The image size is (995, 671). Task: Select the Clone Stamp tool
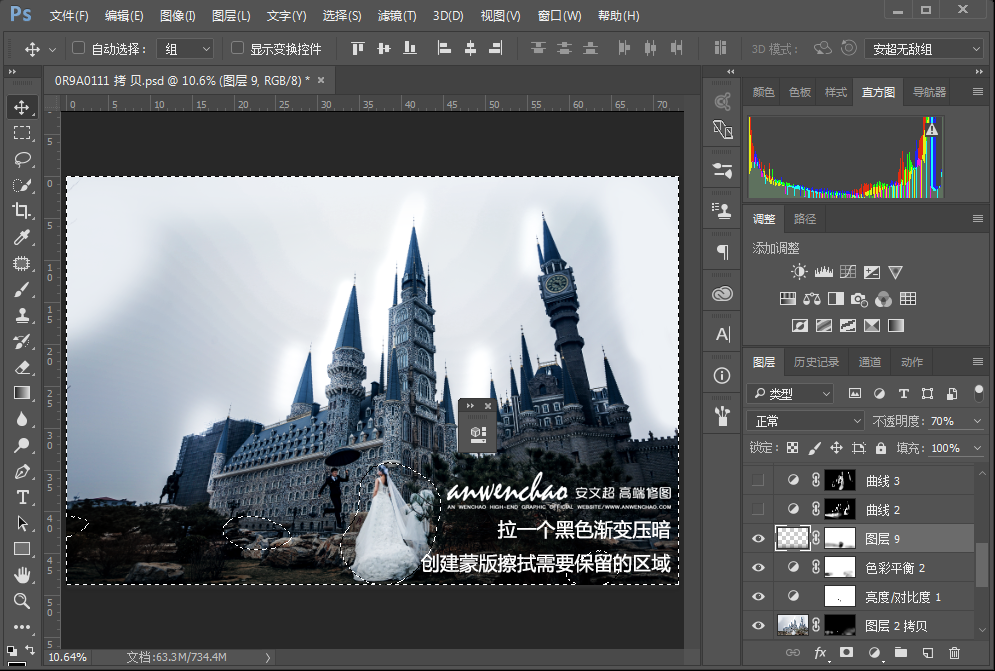22,315
